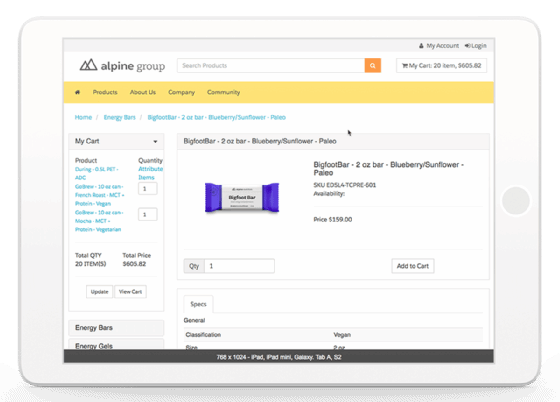Click the Price $159.00 text
The height and width of the screenshot is (402, 560).
(x=332, y=219)
